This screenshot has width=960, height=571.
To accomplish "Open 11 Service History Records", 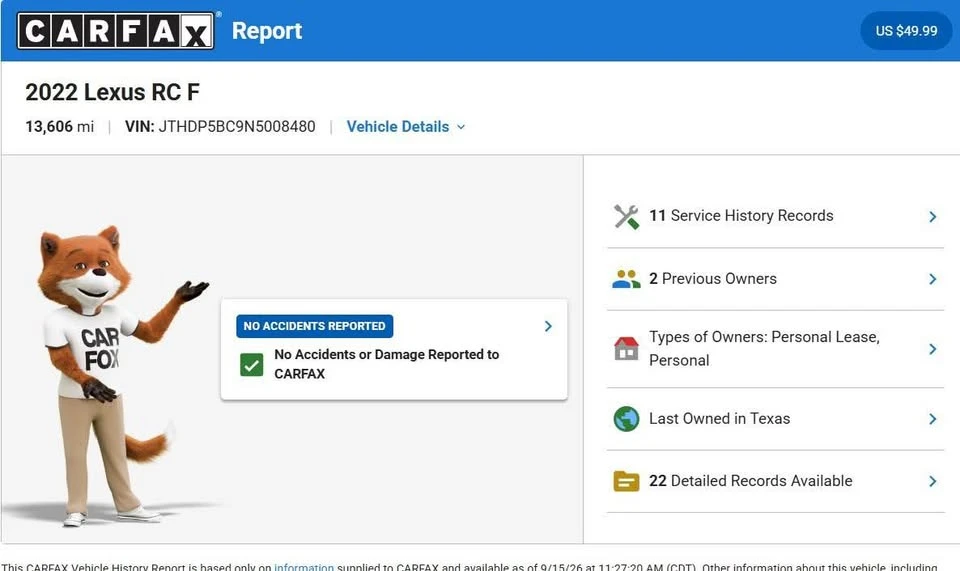I will point(774,217).
